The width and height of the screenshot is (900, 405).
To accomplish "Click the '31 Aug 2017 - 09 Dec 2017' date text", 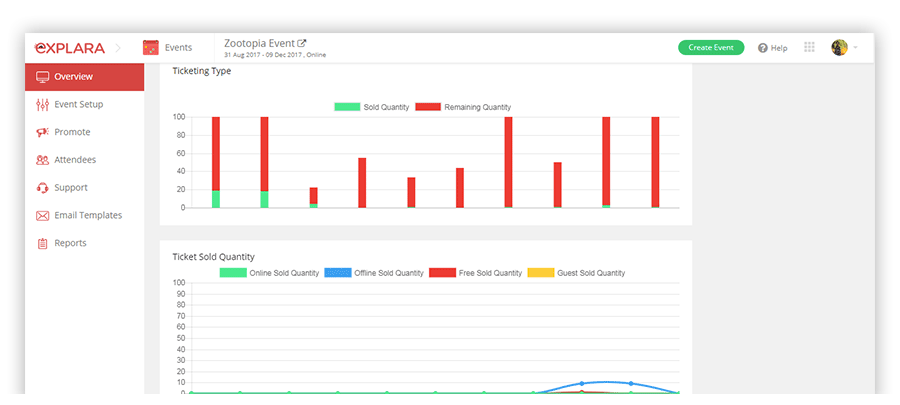I will pyautogui.click(x=263, y=55).
